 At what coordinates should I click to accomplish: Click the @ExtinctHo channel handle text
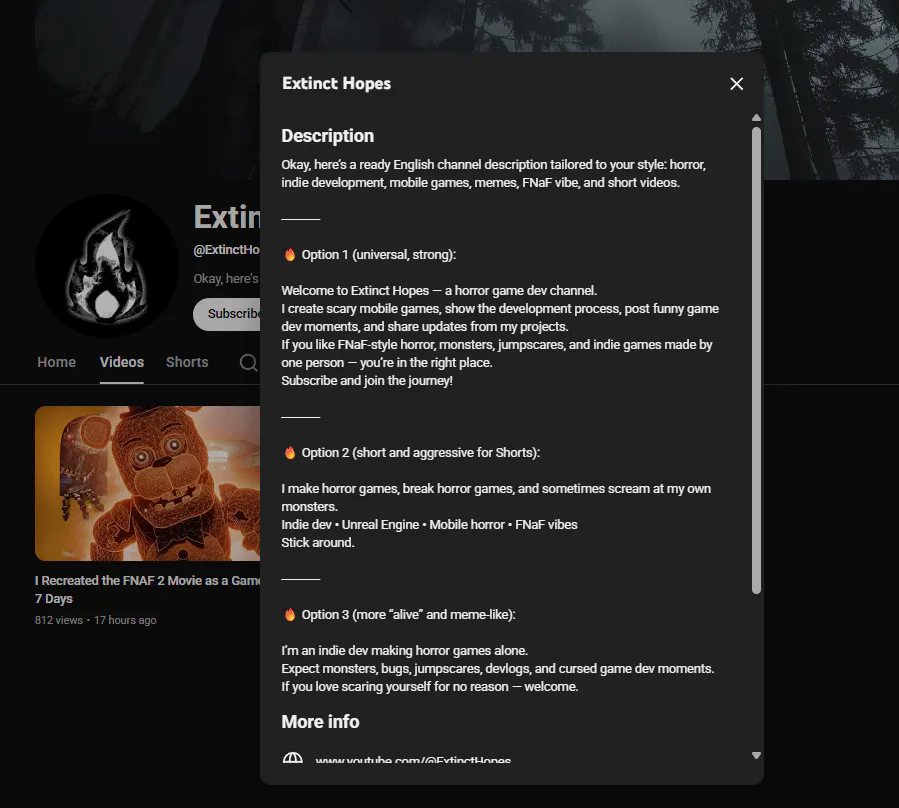[x=226, y=249]
